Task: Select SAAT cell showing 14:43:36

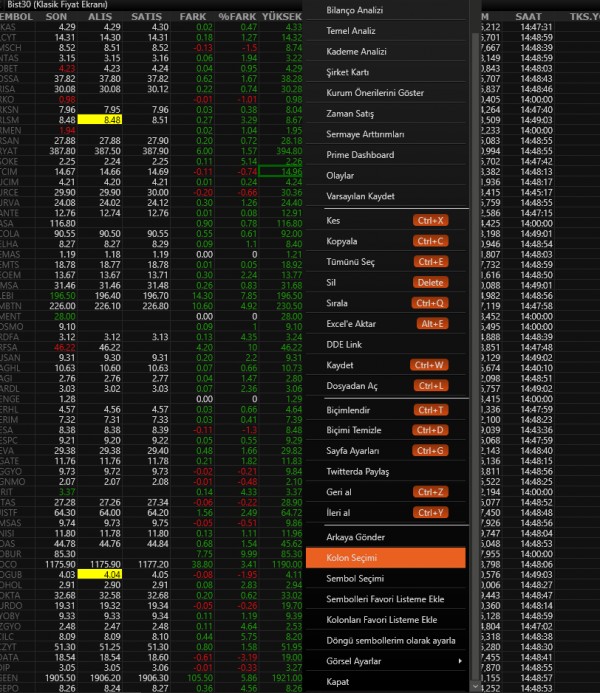Action: (528, 430)
